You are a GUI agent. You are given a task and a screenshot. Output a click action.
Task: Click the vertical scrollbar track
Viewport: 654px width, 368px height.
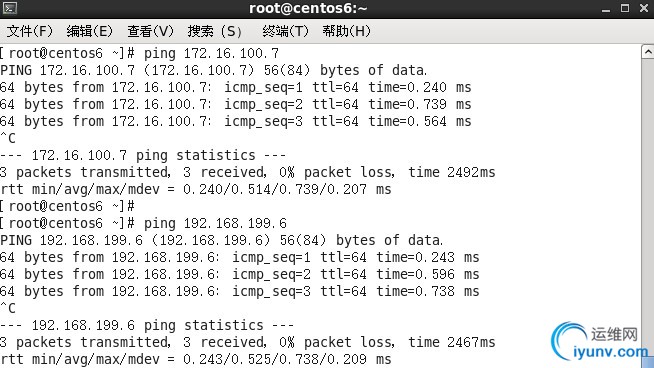click(x=648, y=207)
